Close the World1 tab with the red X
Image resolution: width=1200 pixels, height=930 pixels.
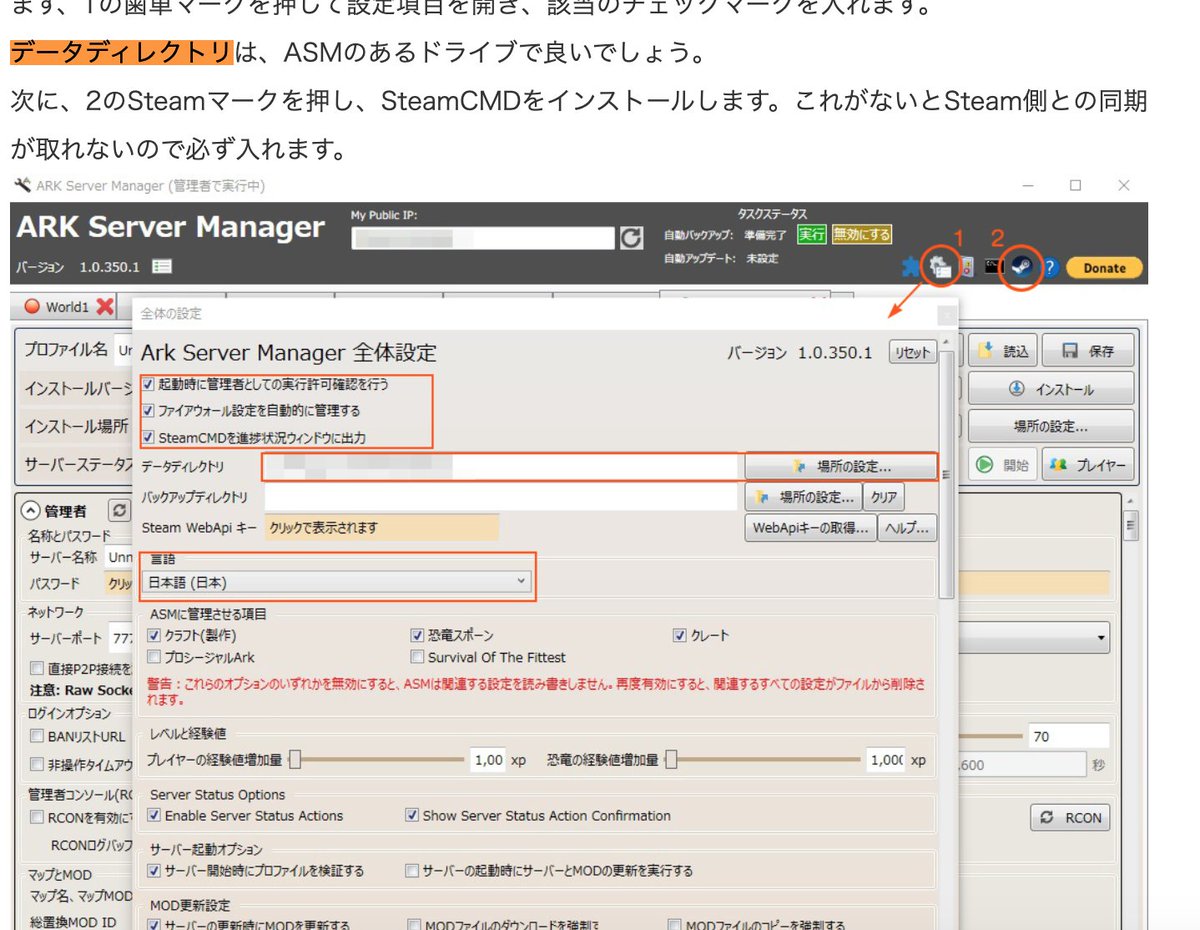tap(104, 307)
